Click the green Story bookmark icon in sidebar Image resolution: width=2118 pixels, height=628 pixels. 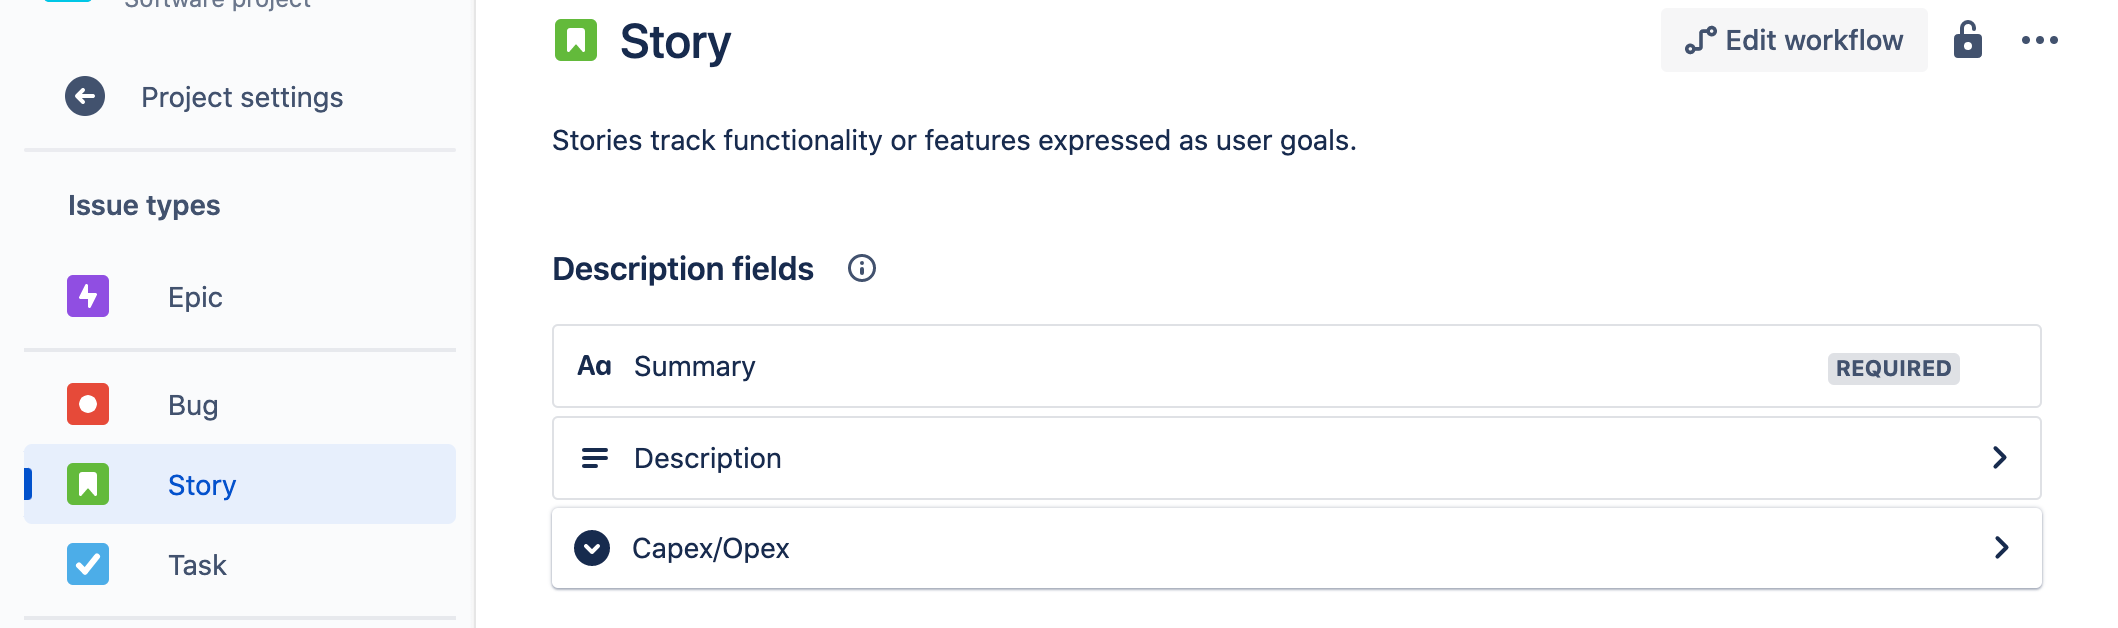click(88, 484)
